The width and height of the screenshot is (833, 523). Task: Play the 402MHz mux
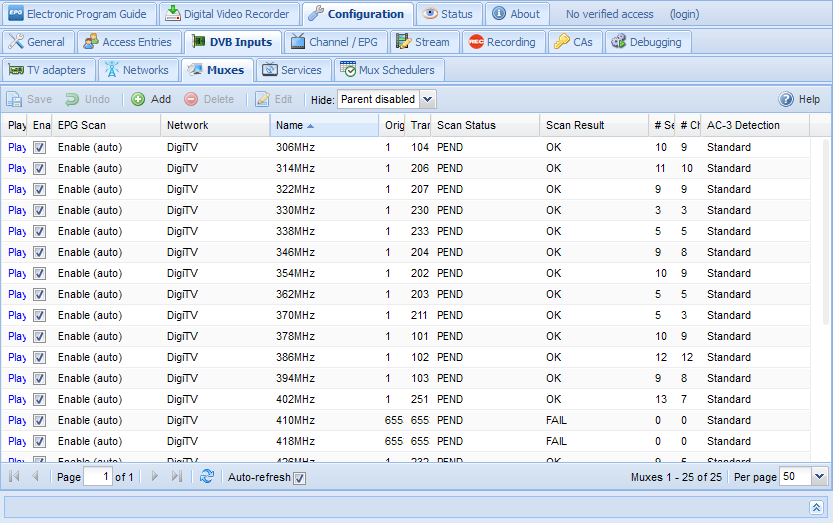point(17,400)
